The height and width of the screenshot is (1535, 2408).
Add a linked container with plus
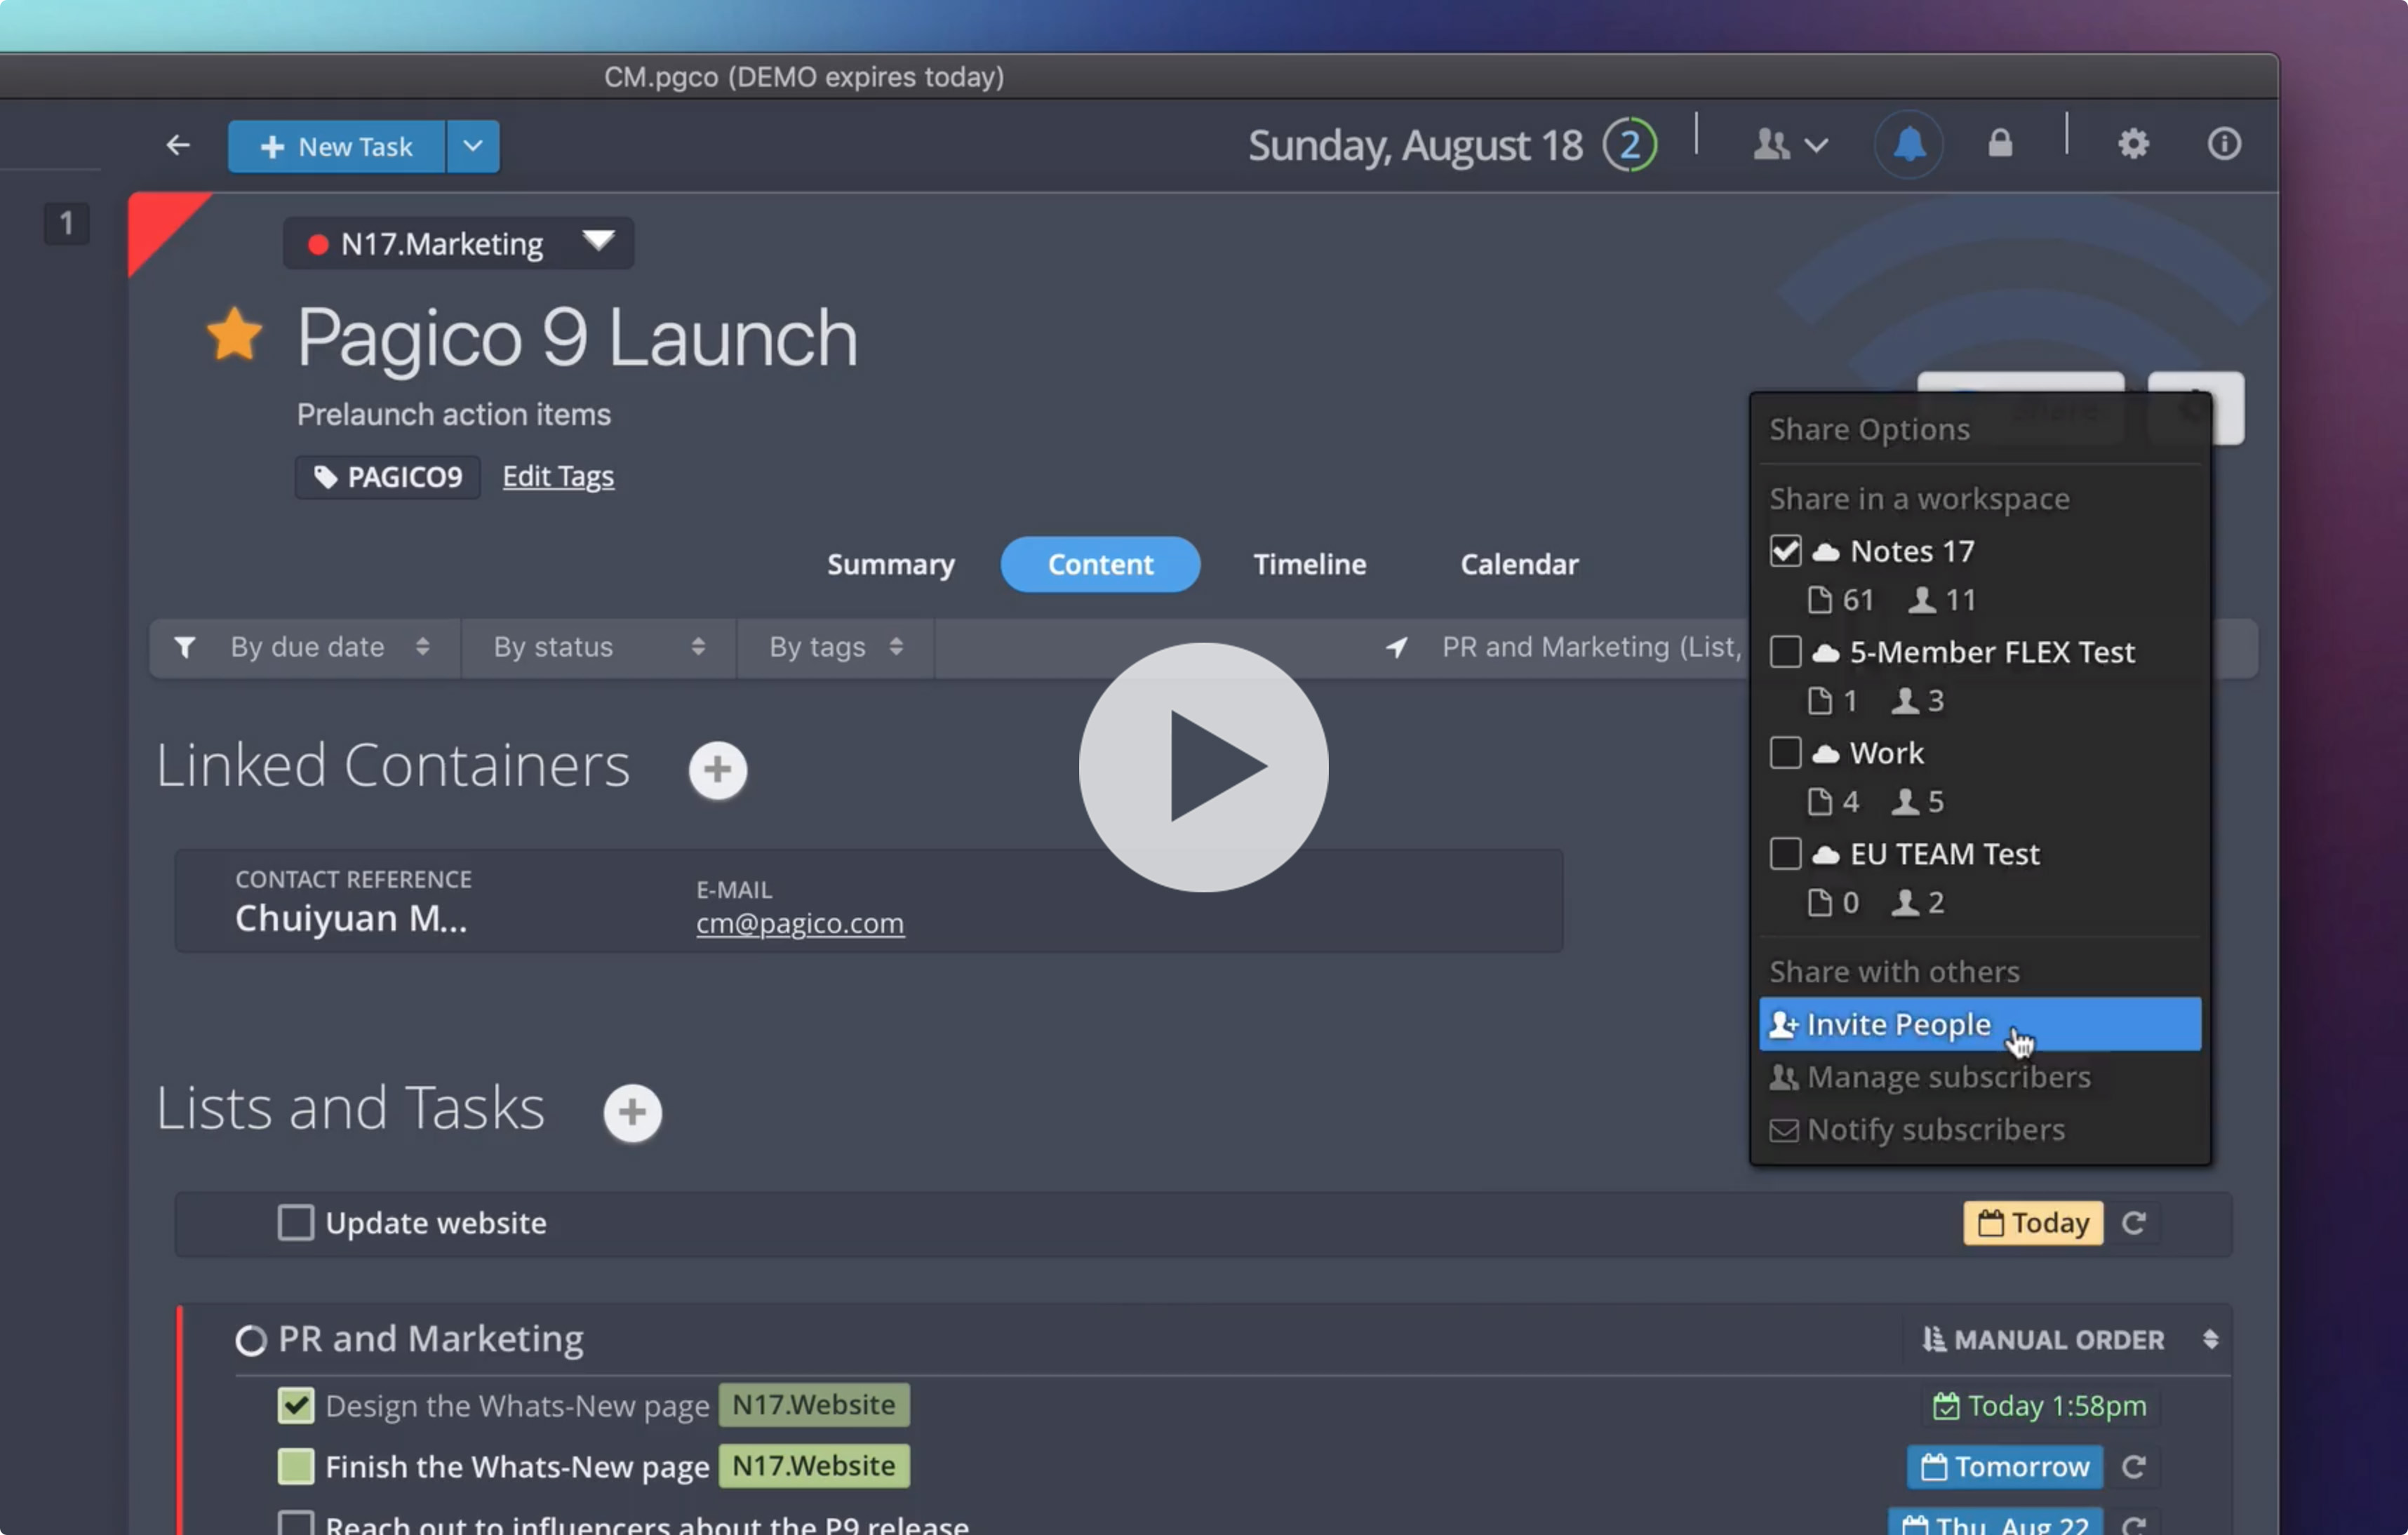(x=717, y=769)
